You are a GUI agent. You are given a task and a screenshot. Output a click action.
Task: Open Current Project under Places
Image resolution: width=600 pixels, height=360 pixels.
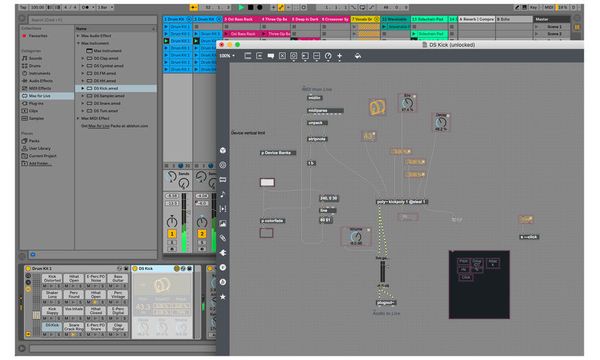(x=42, y=156)
